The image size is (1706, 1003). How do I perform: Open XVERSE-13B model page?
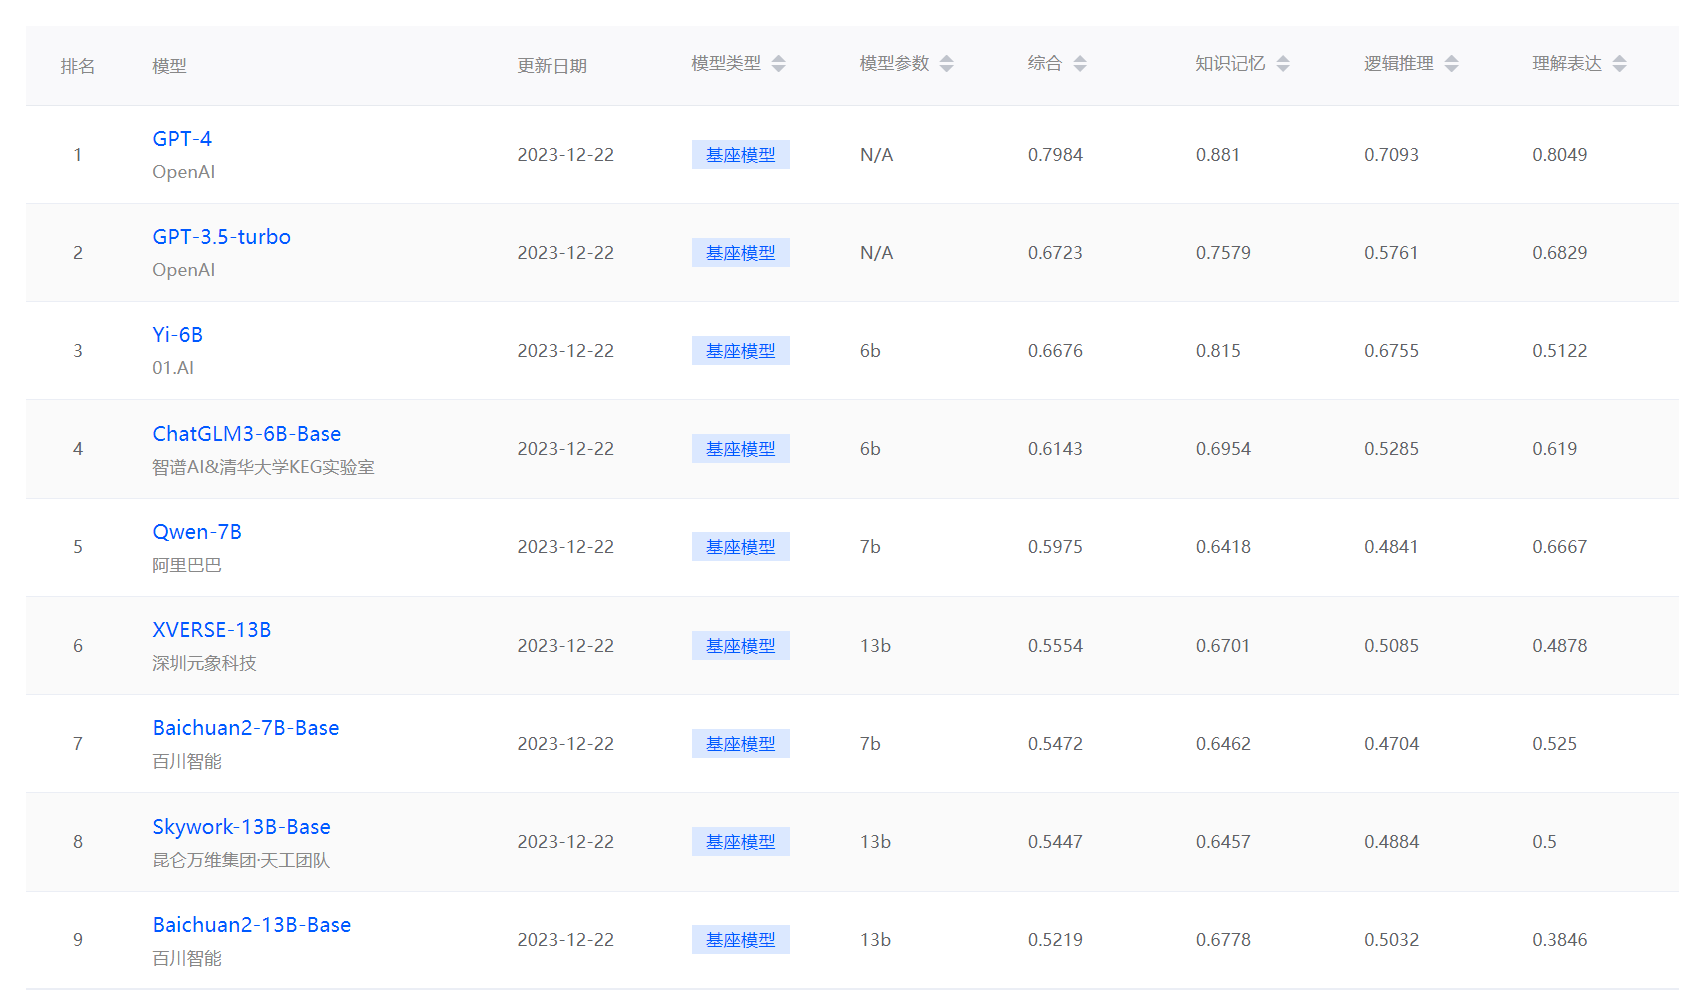tap(211, 630)
